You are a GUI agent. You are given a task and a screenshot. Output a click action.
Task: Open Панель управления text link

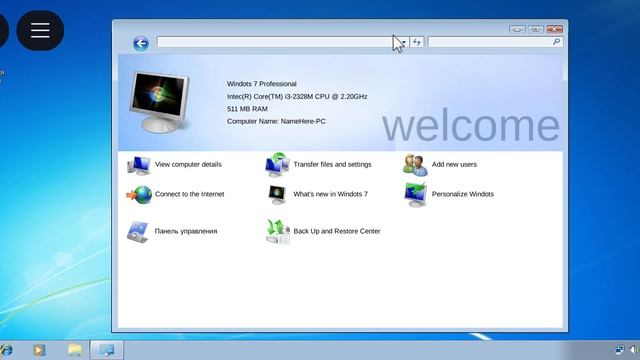(186, 231)
